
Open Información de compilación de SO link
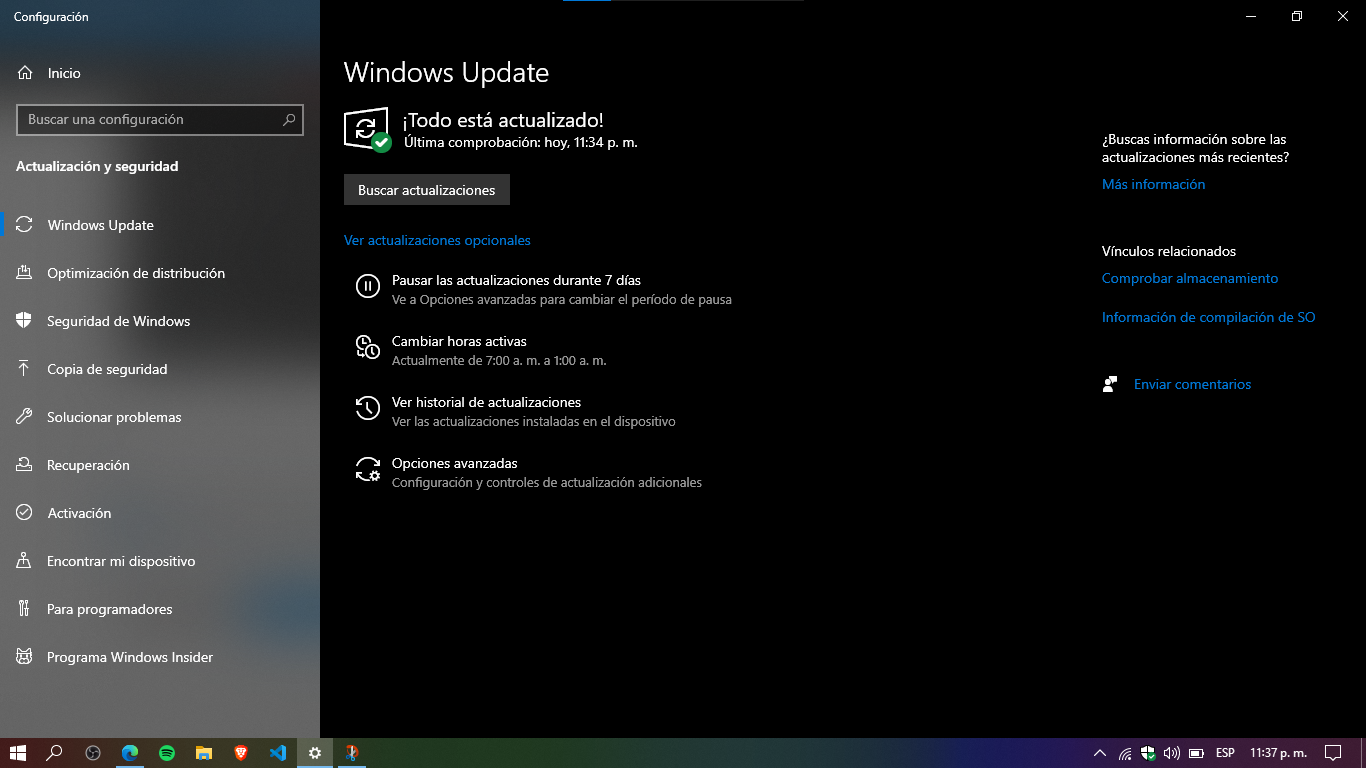1208,317
